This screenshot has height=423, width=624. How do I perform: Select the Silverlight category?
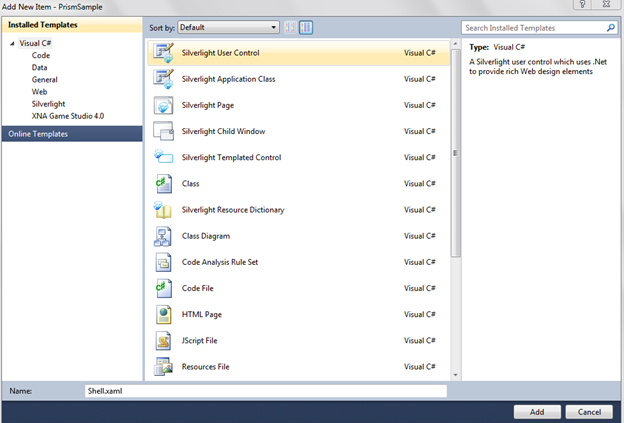(x=49, y=104)
